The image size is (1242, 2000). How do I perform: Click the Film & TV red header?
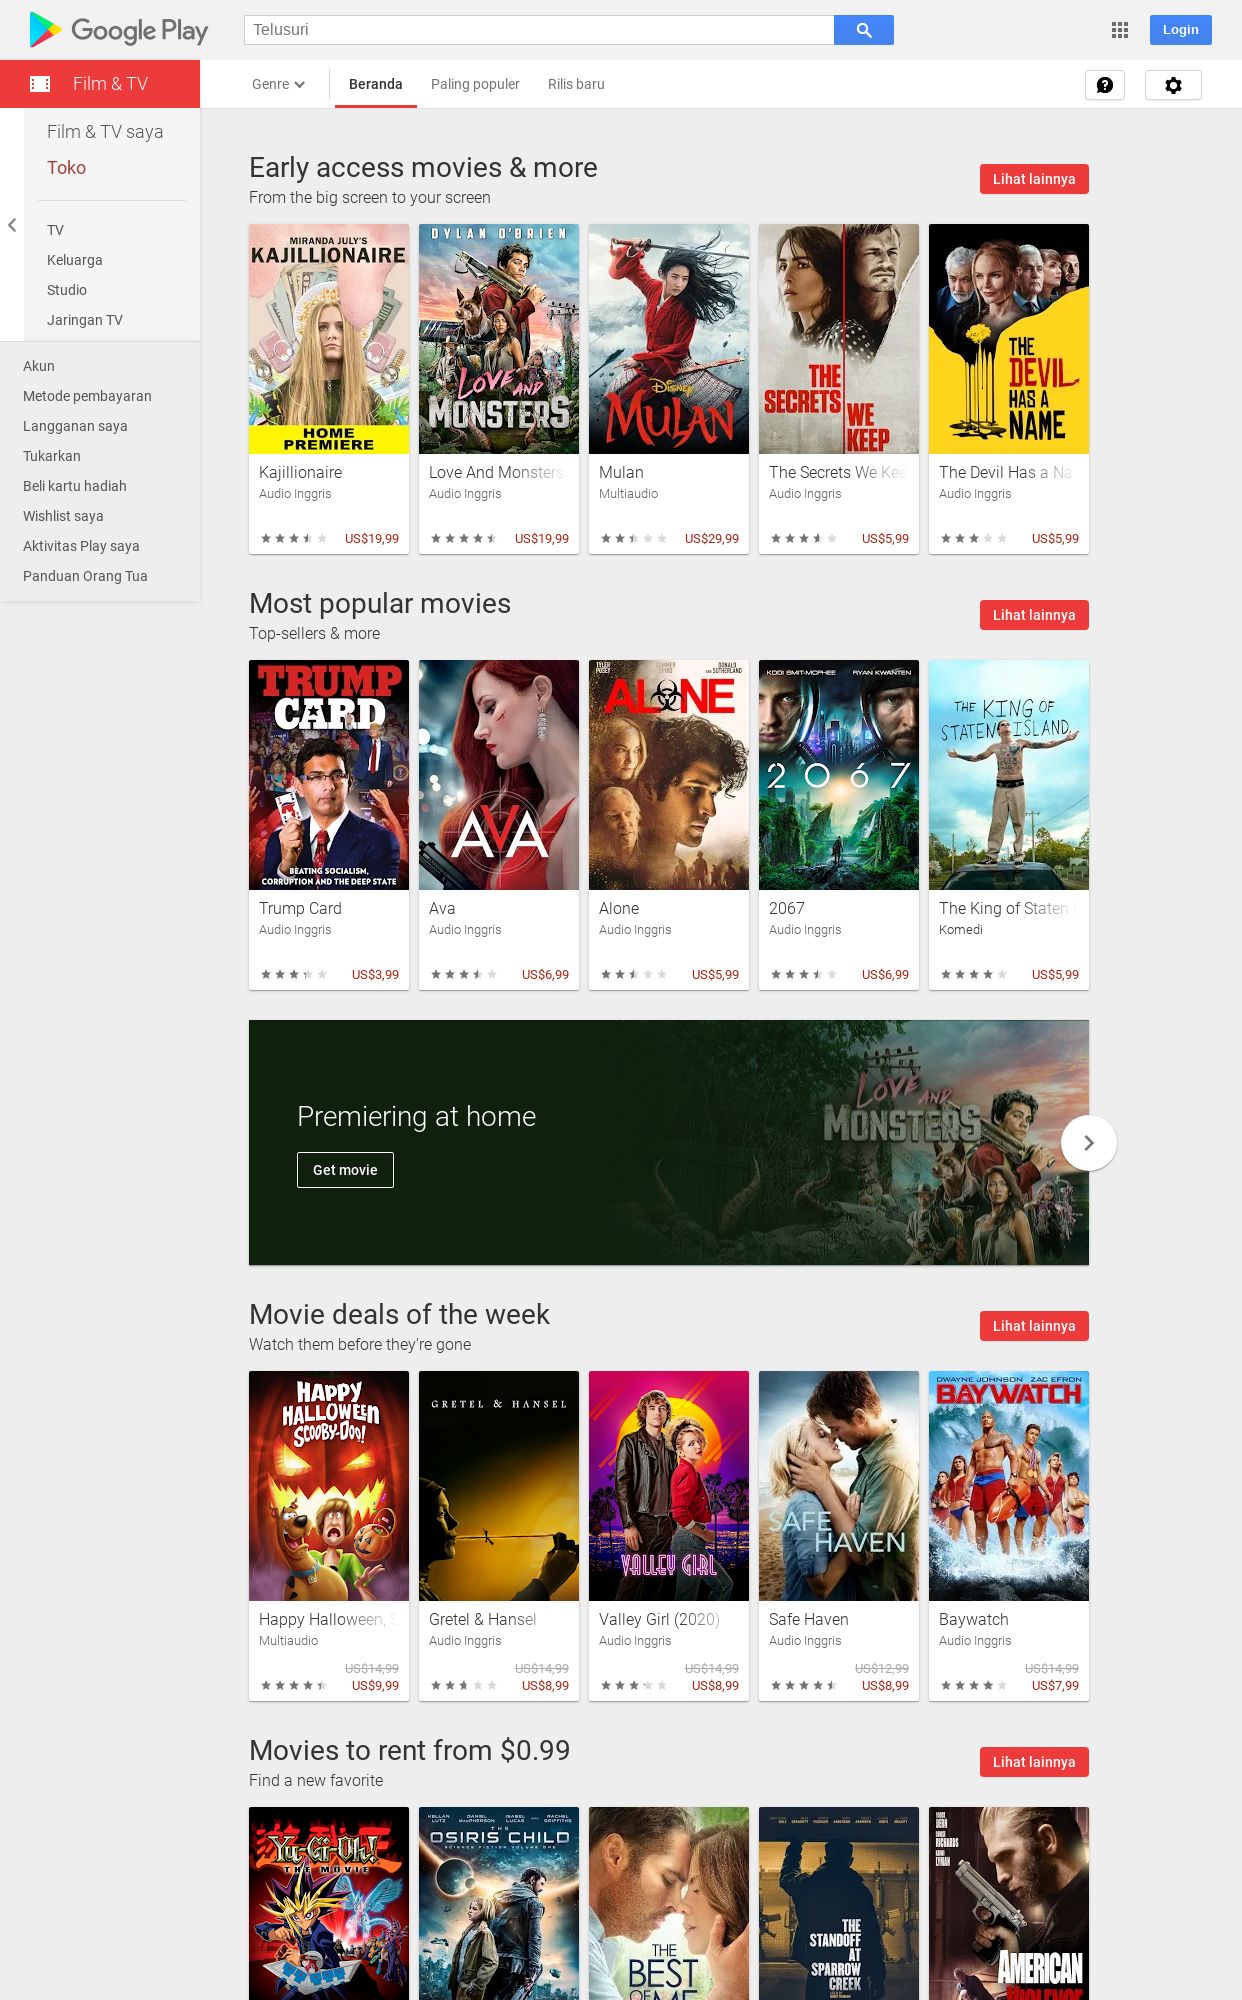click(100, 84)
